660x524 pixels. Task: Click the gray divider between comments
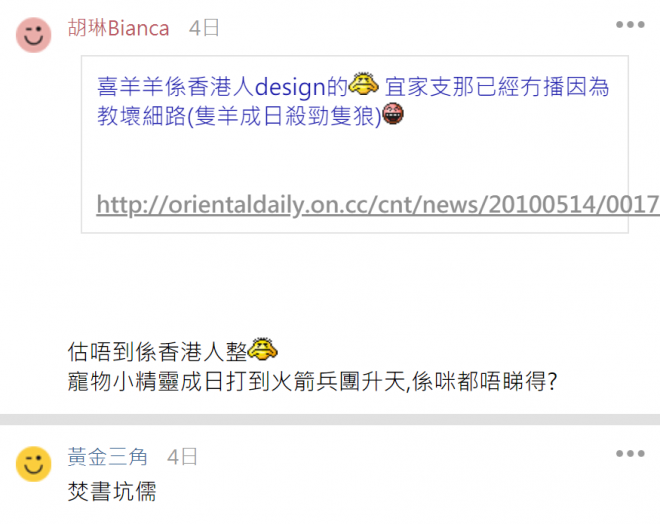point(330,419)
